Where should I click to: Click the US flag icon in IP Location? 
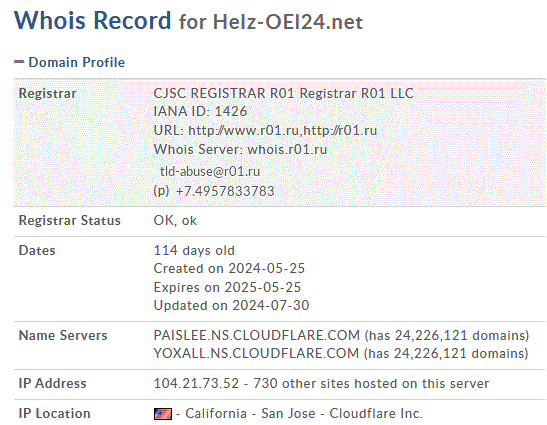(163, 414)
